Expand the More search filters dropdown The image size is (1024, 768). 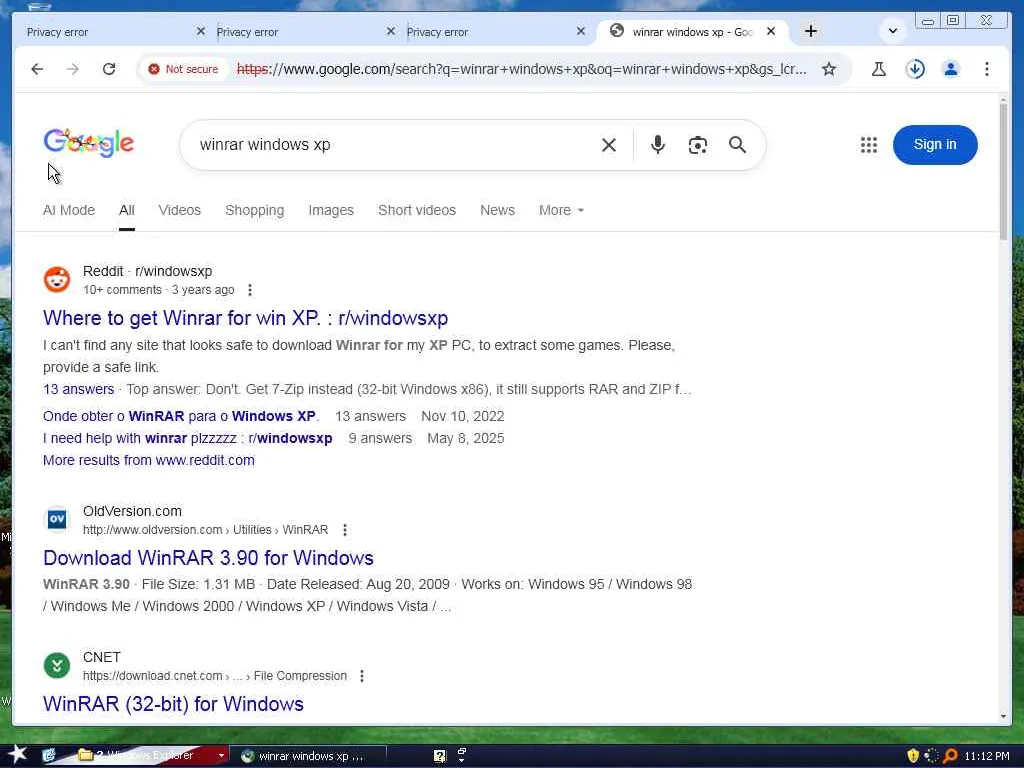click(x=561, y=210)
